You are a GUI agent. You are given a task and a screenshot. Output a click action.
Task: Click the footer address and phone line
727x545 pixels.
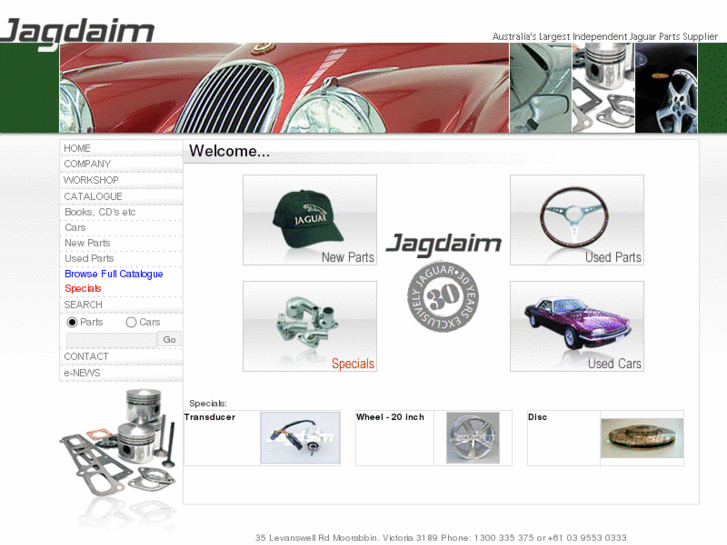pos(440,538)
